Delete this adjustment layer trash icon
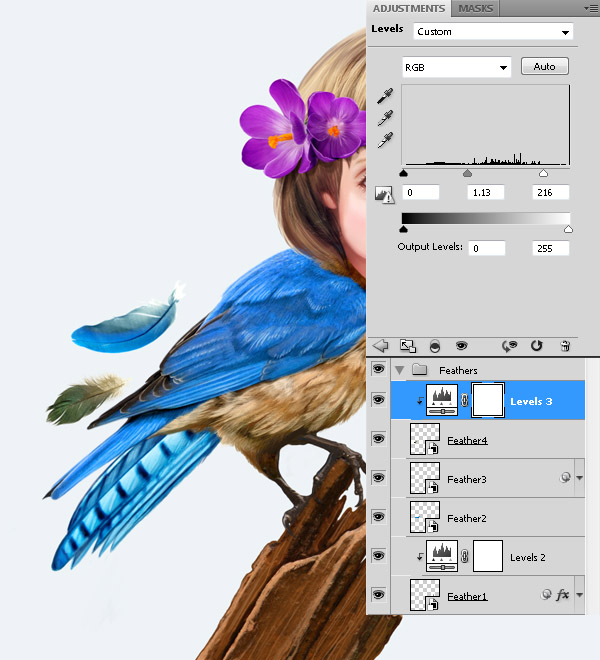Viewport: 600px width, 660px height. tap(565, 346)
